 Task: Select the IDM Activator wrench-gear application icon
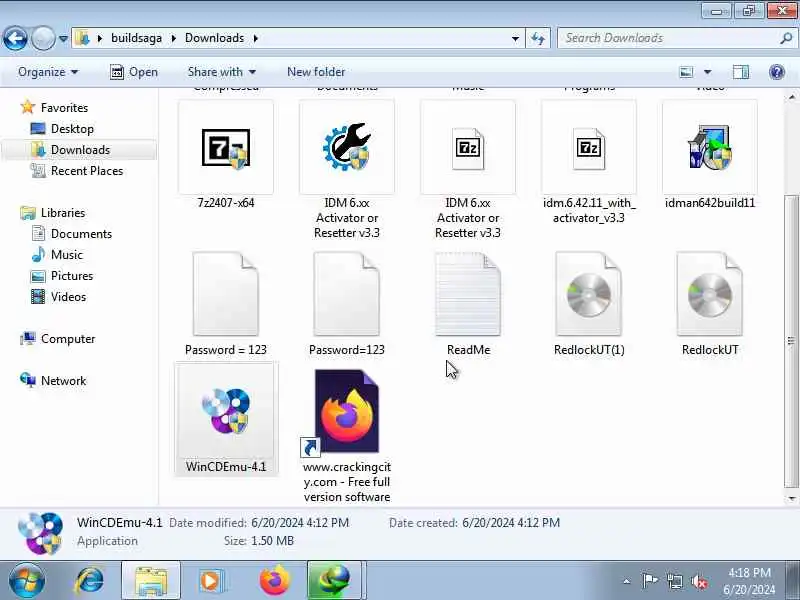(x=346, y=147)
